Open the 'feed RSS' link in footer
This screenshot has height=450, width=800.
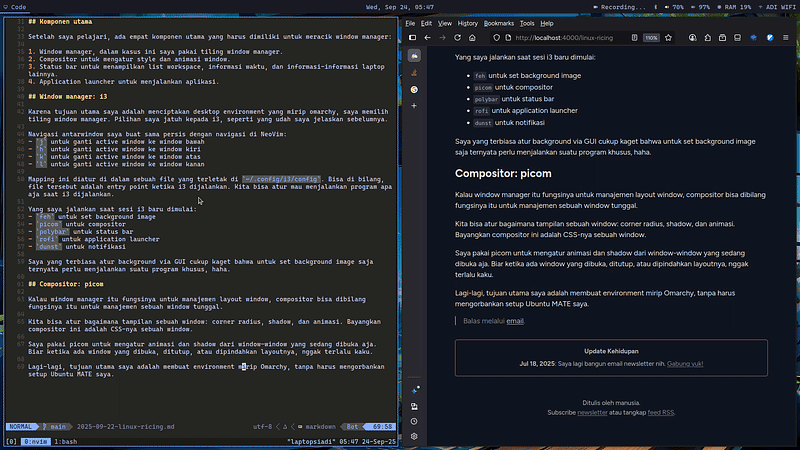coord(658,412)
